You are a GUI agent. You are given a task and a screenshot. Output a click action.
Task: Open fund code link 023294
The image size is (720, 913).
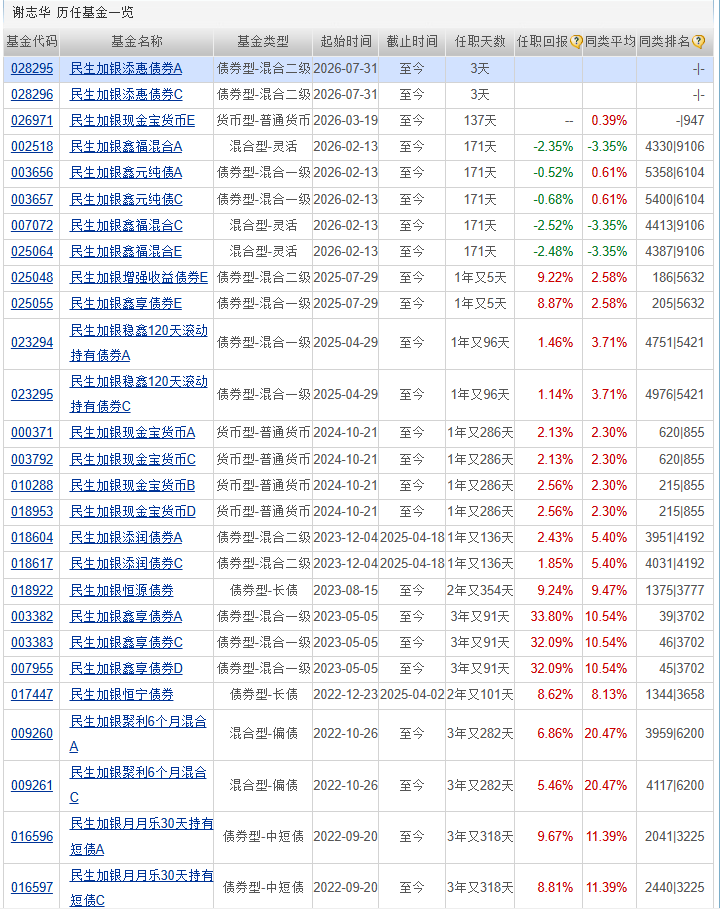[32, 342]
